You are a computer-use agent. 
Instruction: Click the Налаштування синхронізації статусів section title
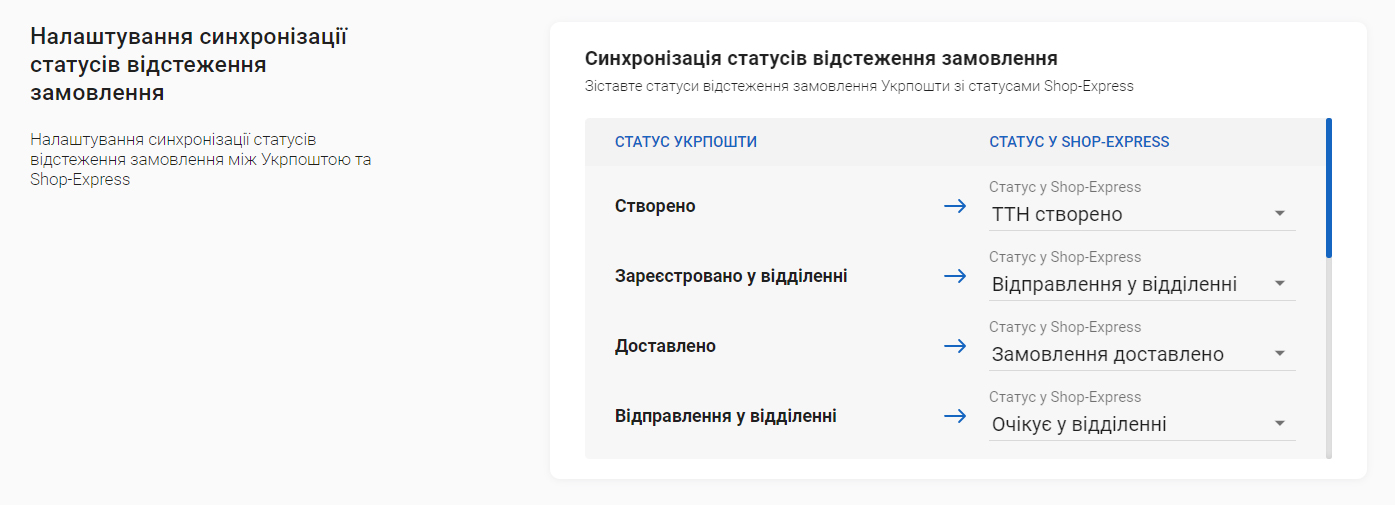click(189, 65)
